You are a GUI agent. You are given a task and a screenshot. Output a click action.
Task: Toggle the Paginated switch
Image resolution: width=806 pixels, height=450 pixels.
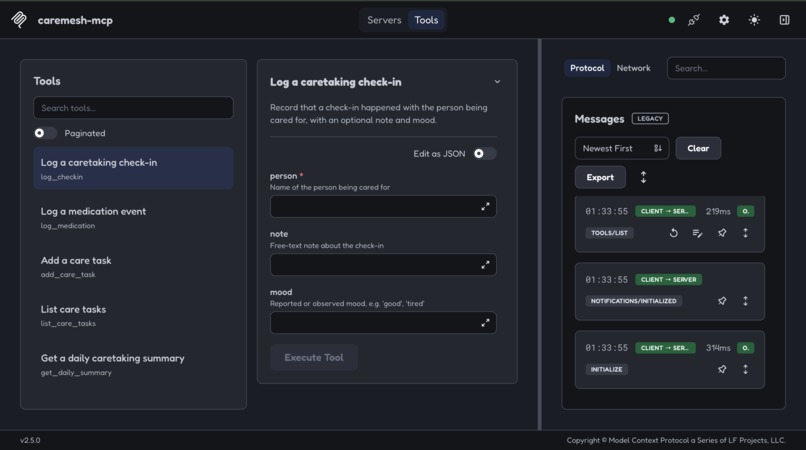click(45, 133)
